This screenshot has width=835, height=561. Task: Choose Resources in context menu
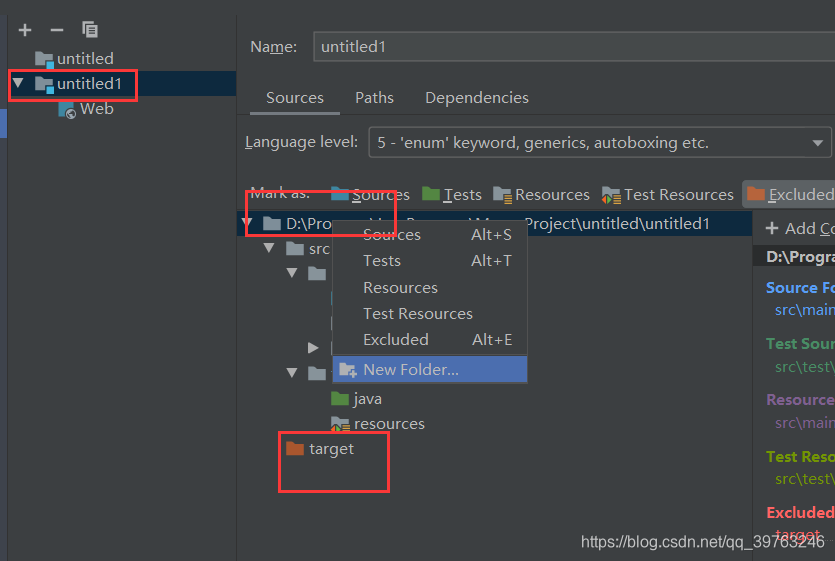pyautogui.click(x=430, y=288)
